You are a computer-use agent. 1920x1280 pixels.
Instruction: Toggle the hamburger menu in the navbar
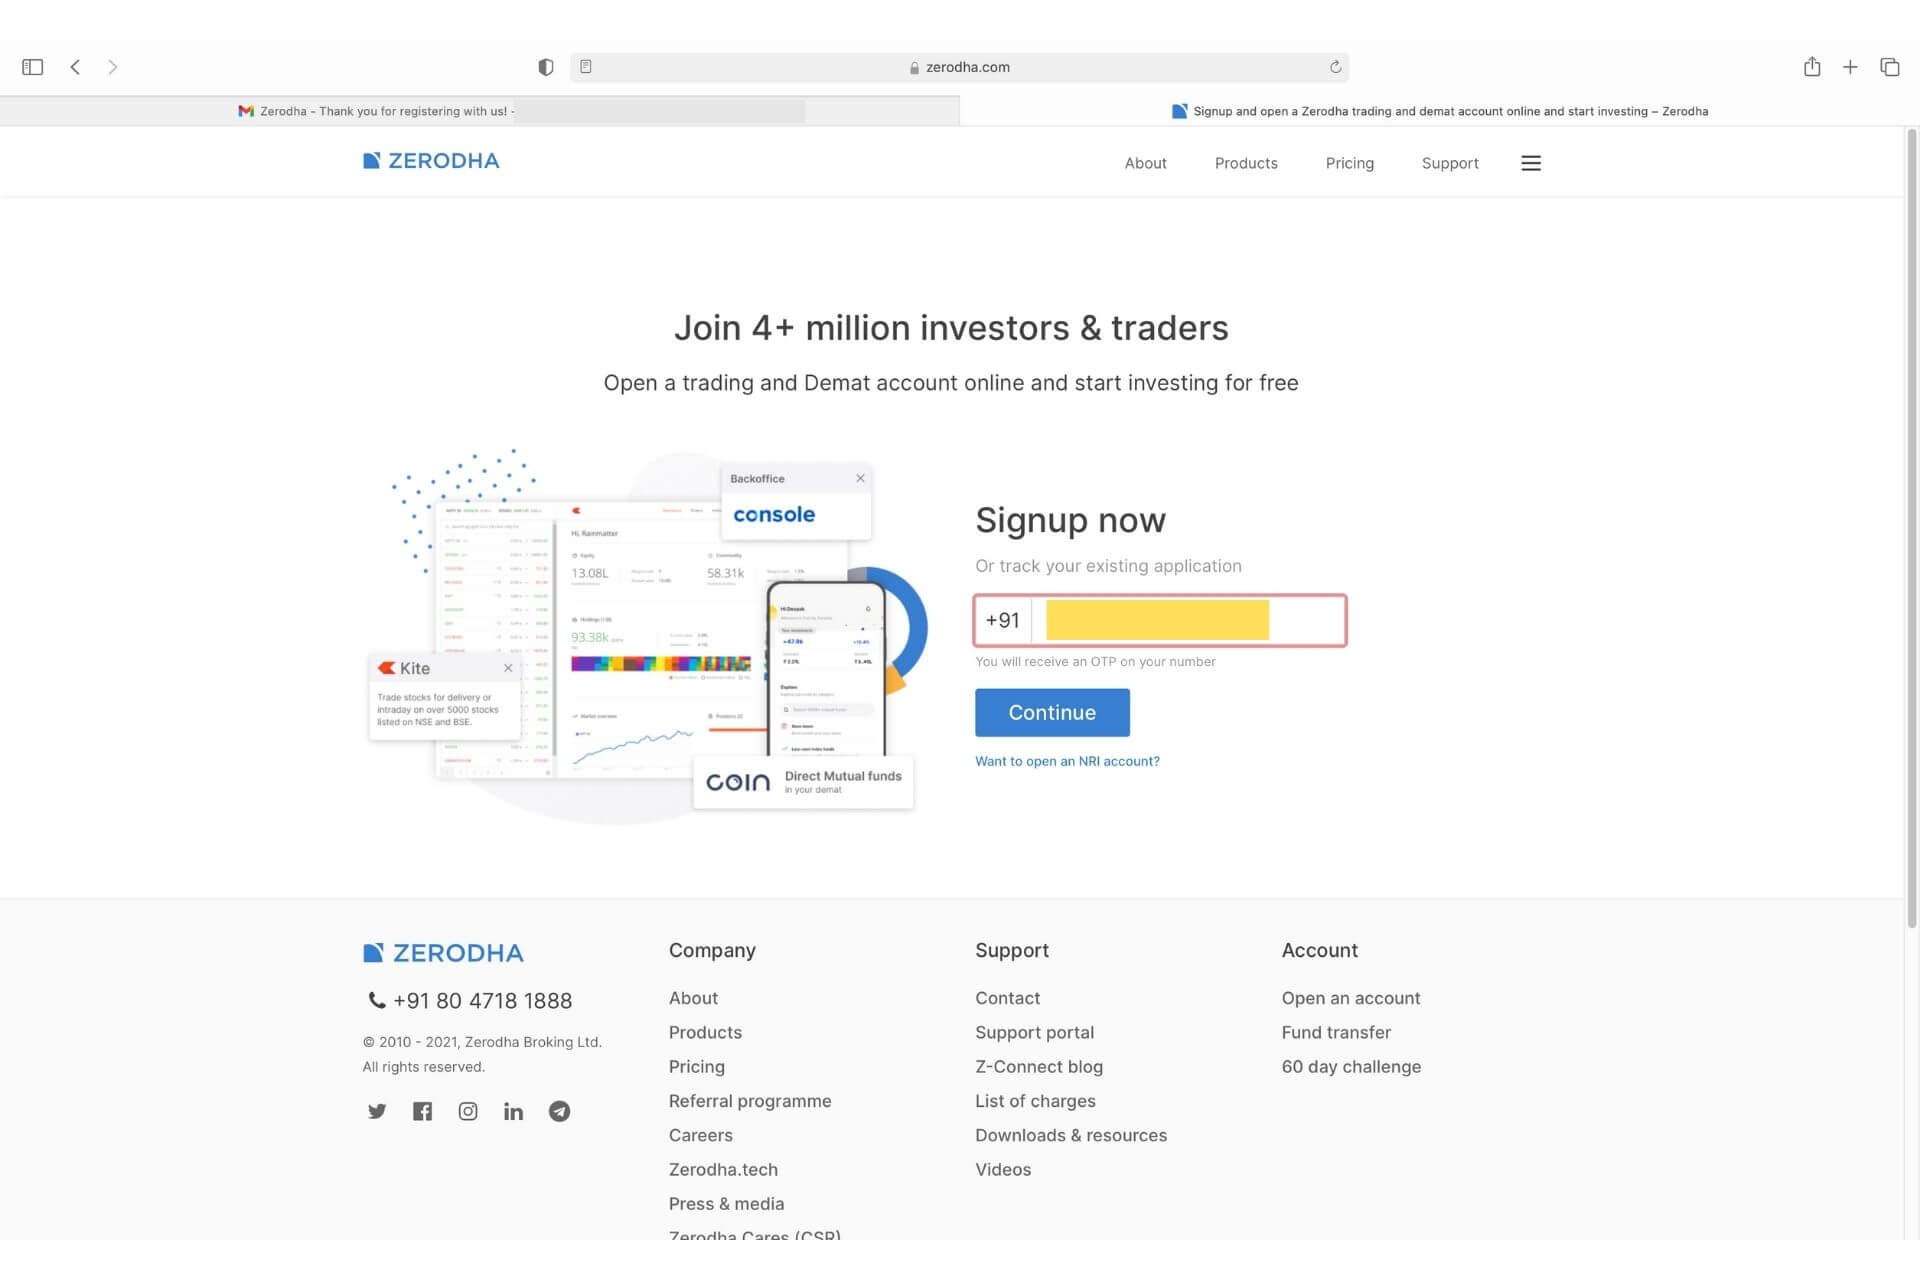pyautogui.click(x=1529, y=161)
